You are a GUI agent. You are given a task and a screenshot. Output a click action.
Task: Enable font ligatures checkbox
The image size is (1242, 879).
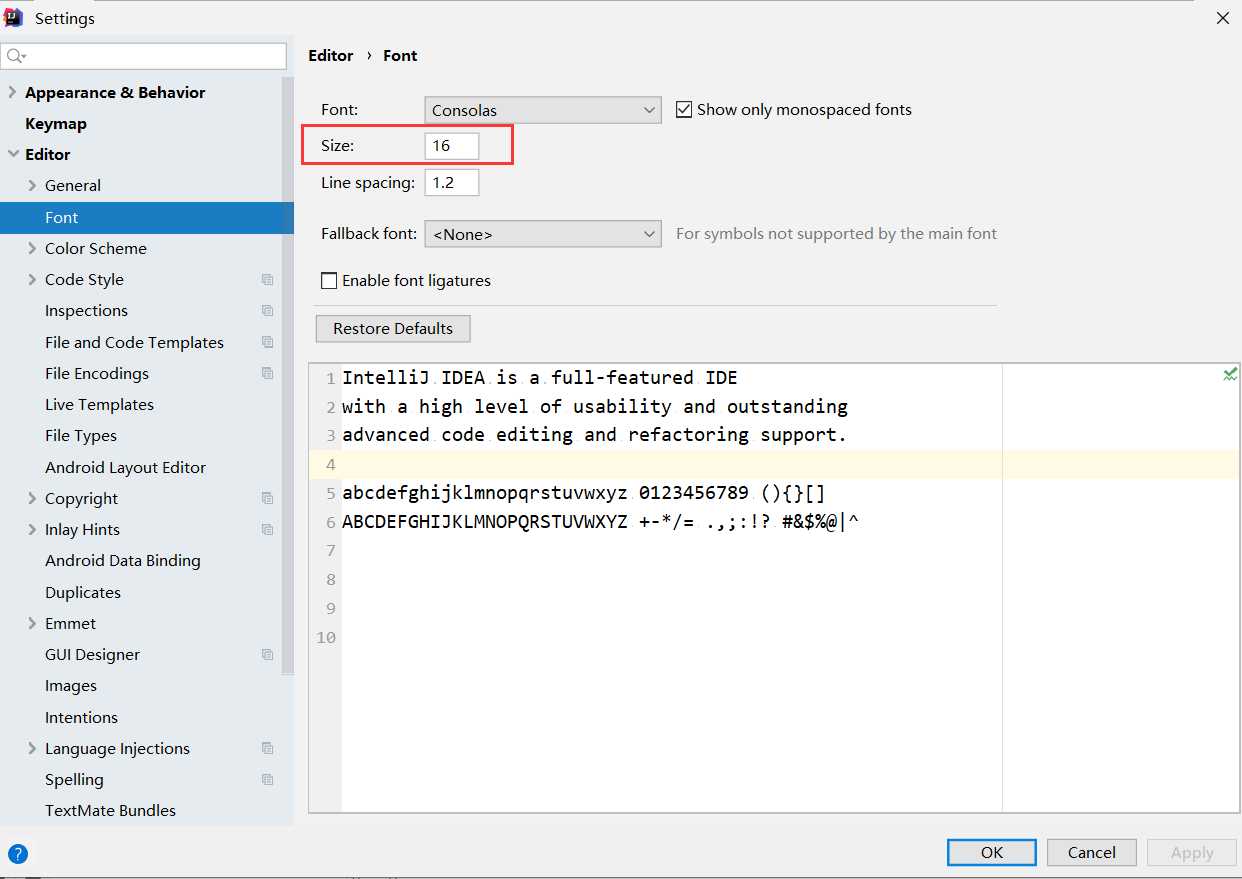(329, 281)
